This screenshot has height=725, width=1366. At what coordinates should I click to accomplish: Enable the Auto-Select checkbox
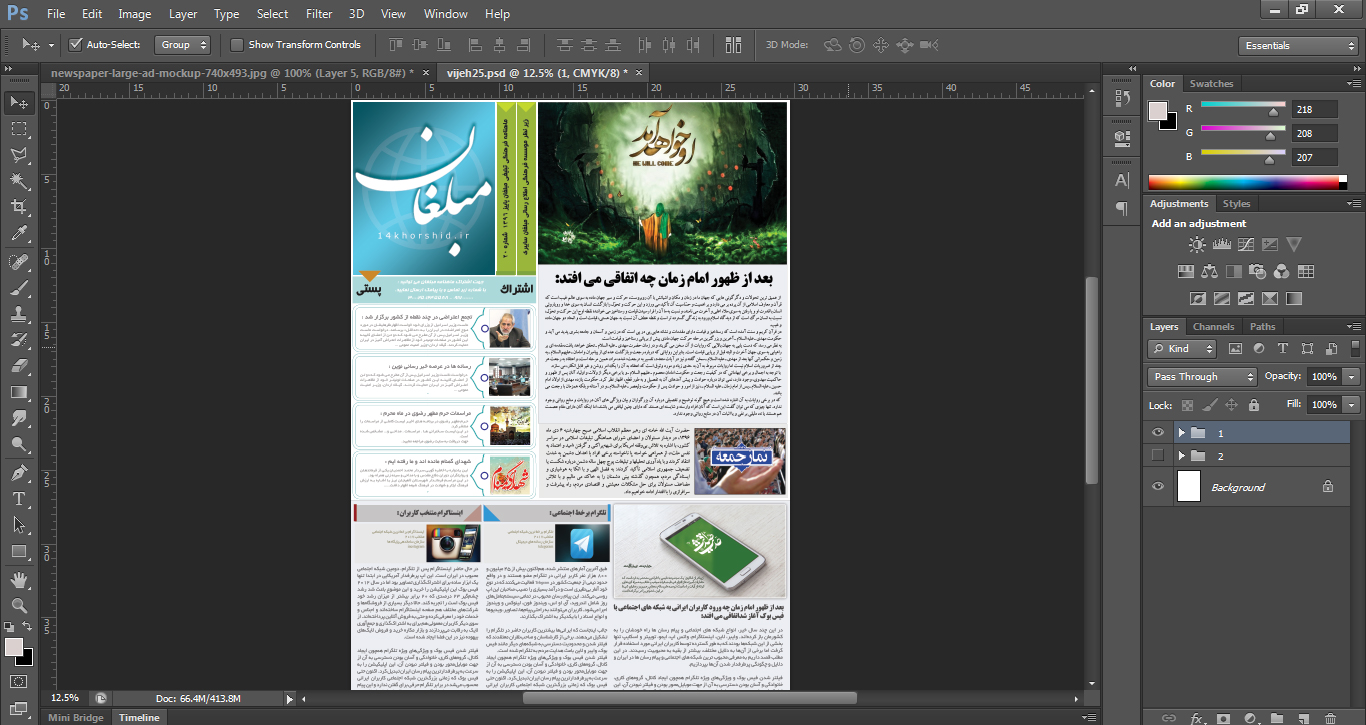(75, 45)
